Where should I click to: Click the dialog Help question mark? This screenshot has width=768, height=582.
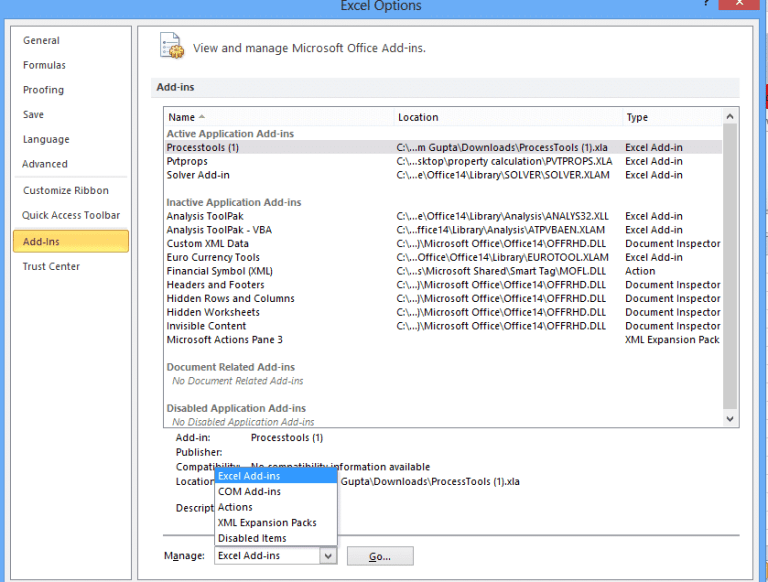706,3
